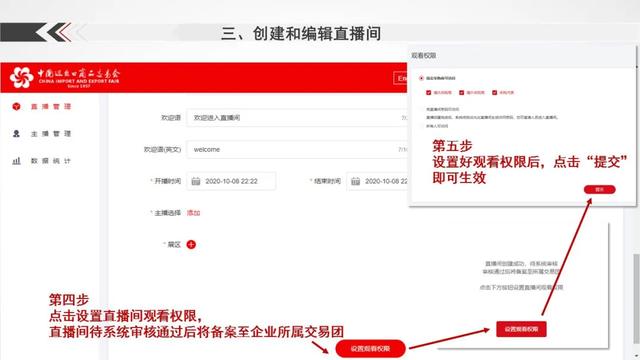The image size is (640, 360).
Task: Open the 数据统计 menu item
Action: click(x=51, y=161)
